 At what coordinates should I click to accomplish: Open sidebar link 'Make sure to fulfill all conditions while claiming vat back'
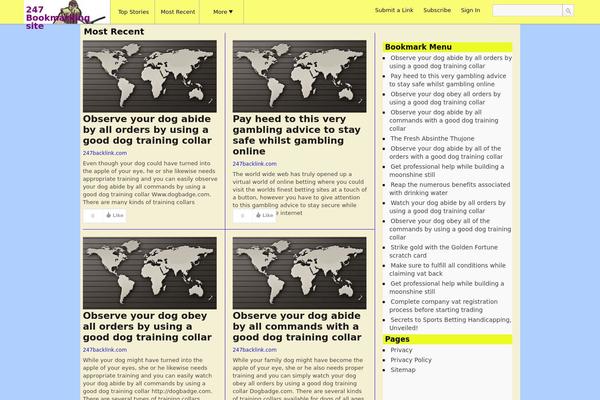tap(447, 269)
